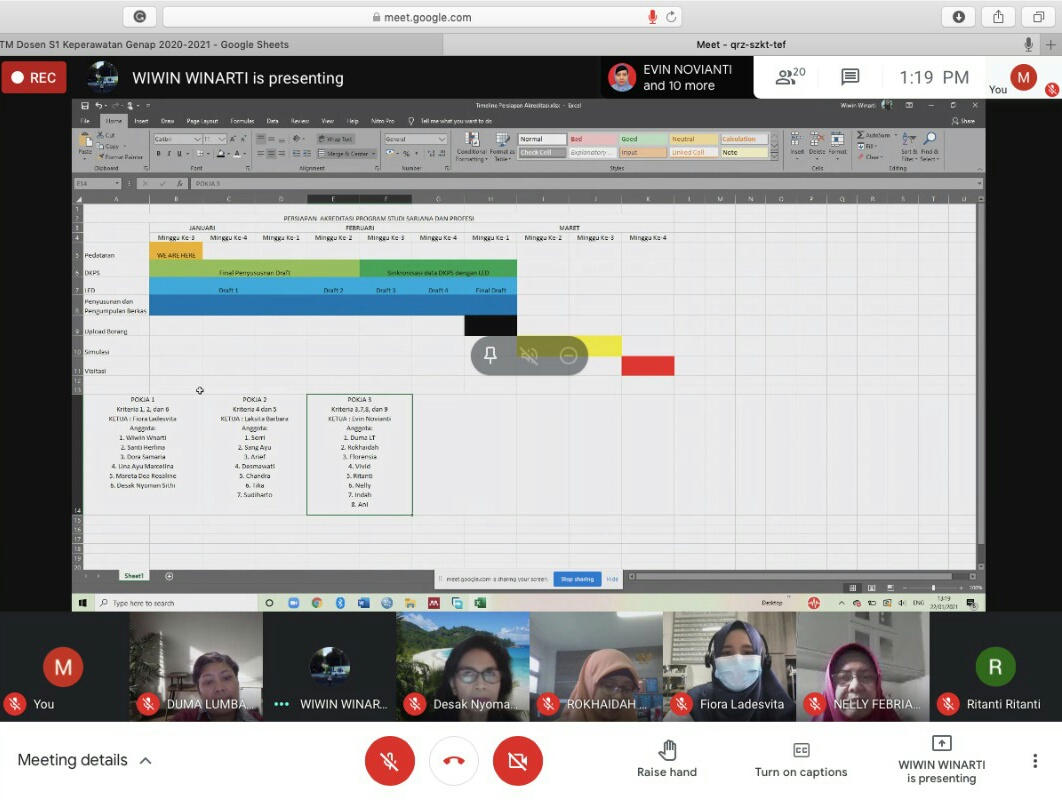This screenshot has width=1062, height=800.
Task: Click the Raise hand icon
Action: (667, 751)
